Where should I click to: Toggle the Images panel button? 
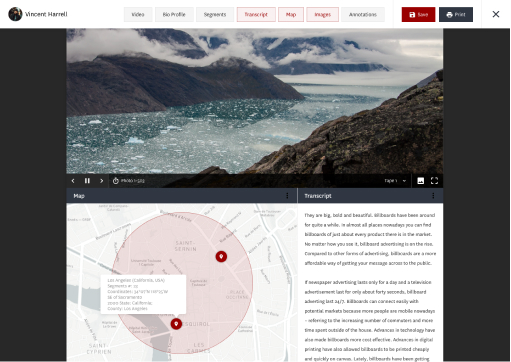(x=322, y=14)
